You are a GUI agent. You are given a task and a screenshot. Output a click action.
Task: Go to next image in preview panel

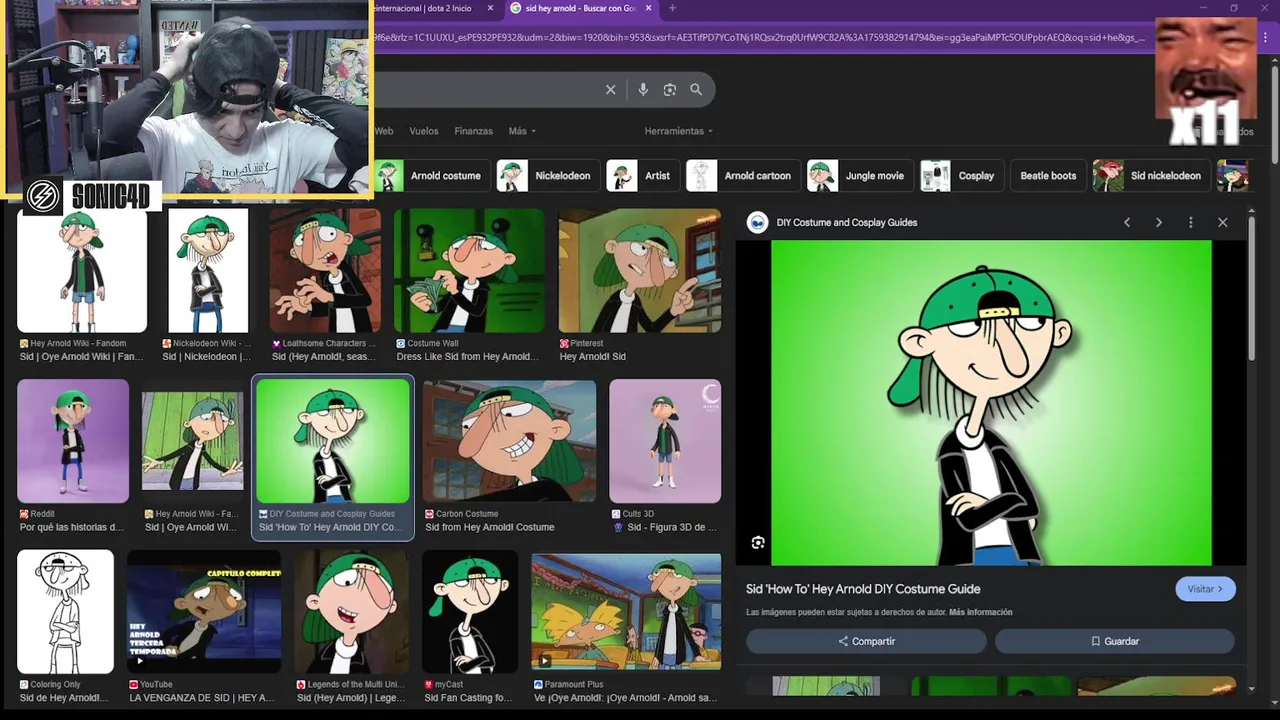pyautogui.click(x=1159, y=222)
